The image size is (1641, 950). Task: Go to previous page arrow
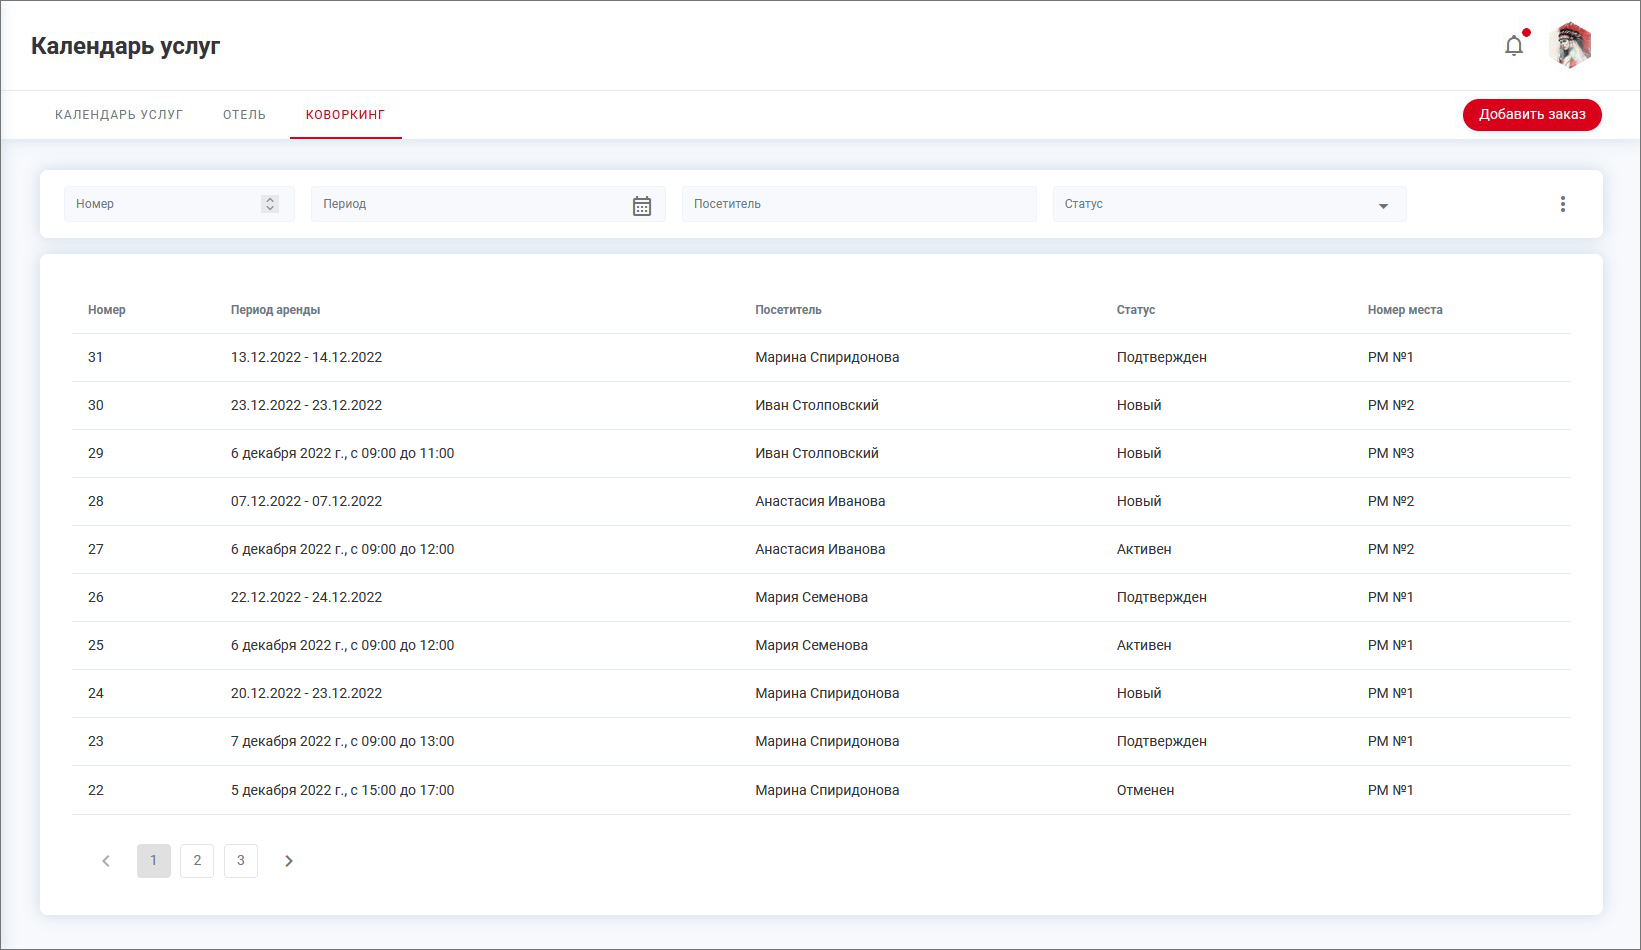106,861
